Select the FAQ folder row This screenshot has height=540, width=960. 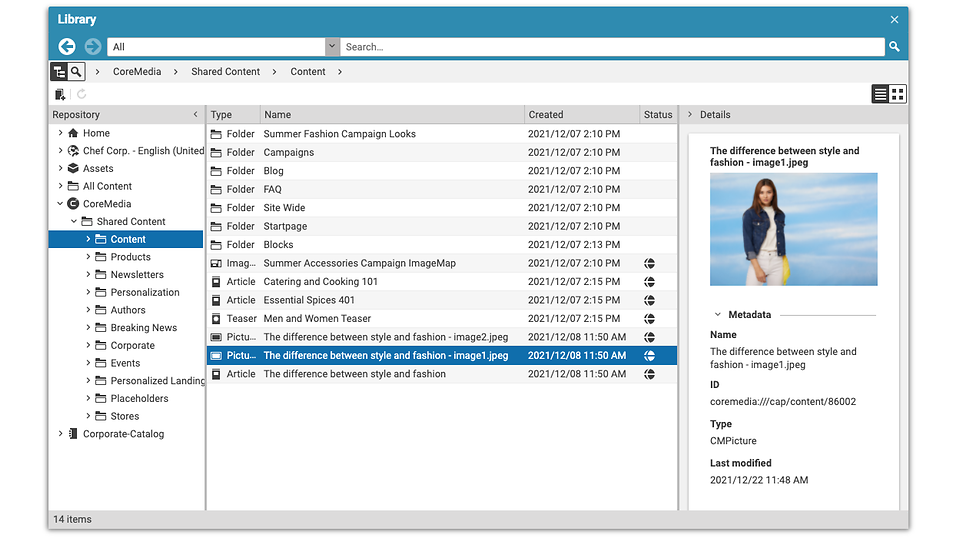click(442, 189)
